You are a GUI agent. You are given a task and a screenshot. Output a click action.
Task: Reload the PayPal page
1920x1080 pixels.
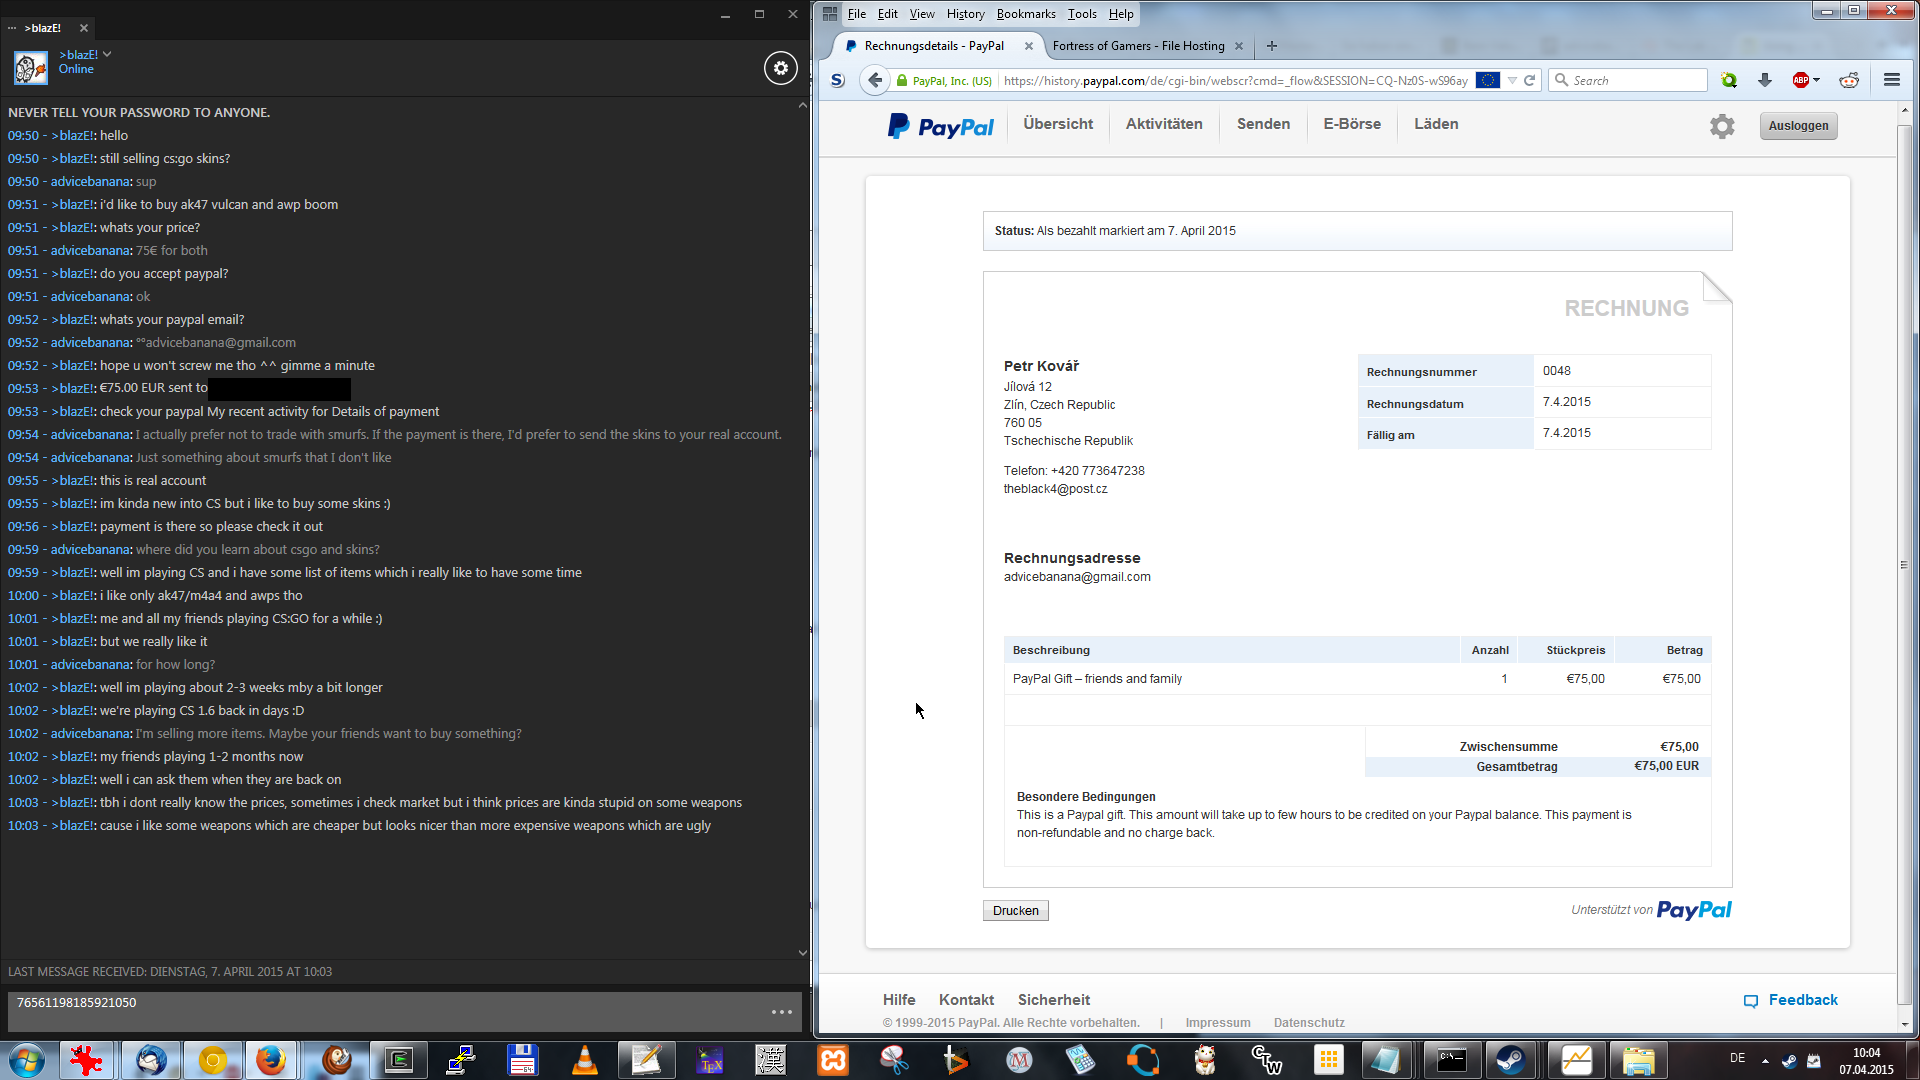coord(1529,81)
